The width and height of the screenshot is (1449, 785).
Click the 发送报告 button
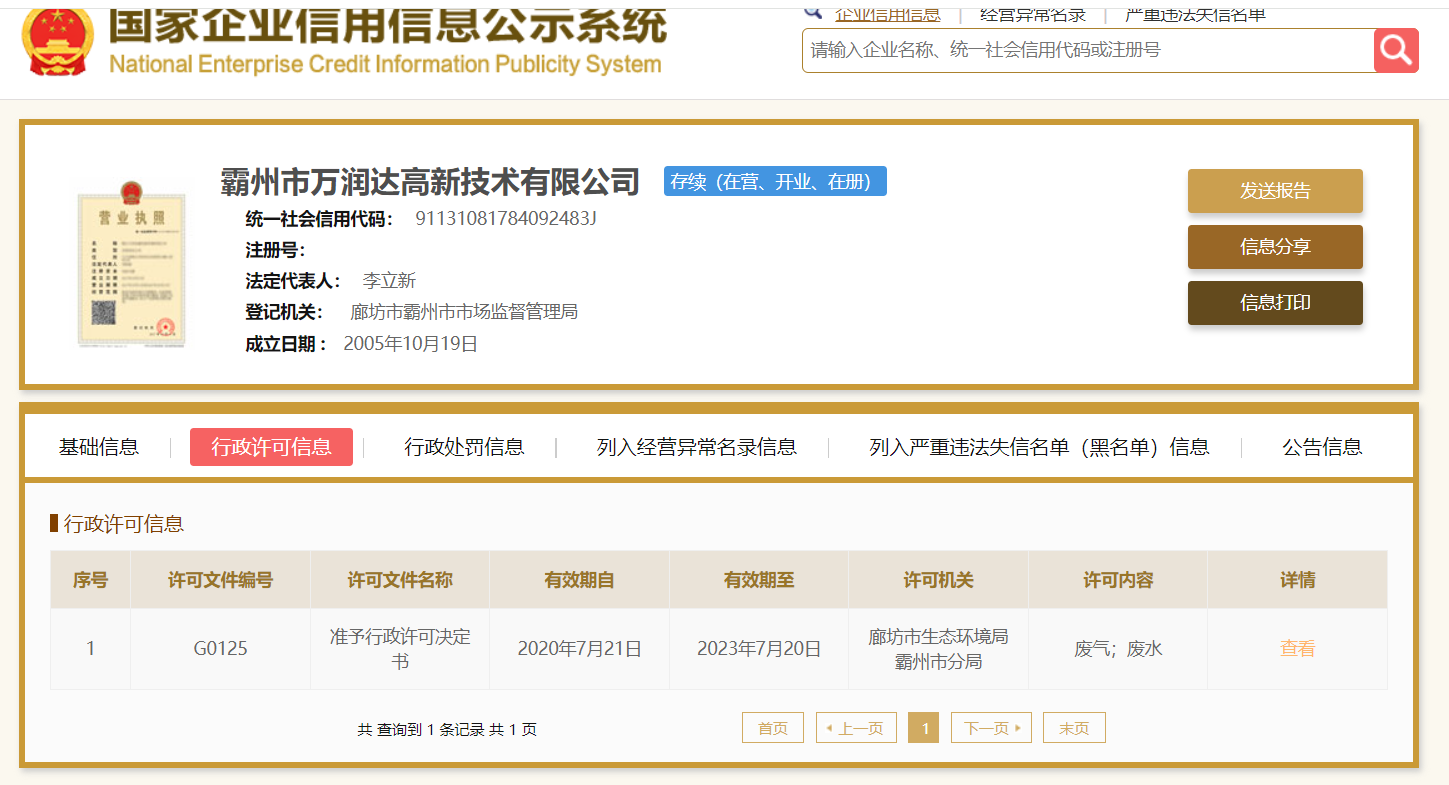click(x=1275, y=191)
